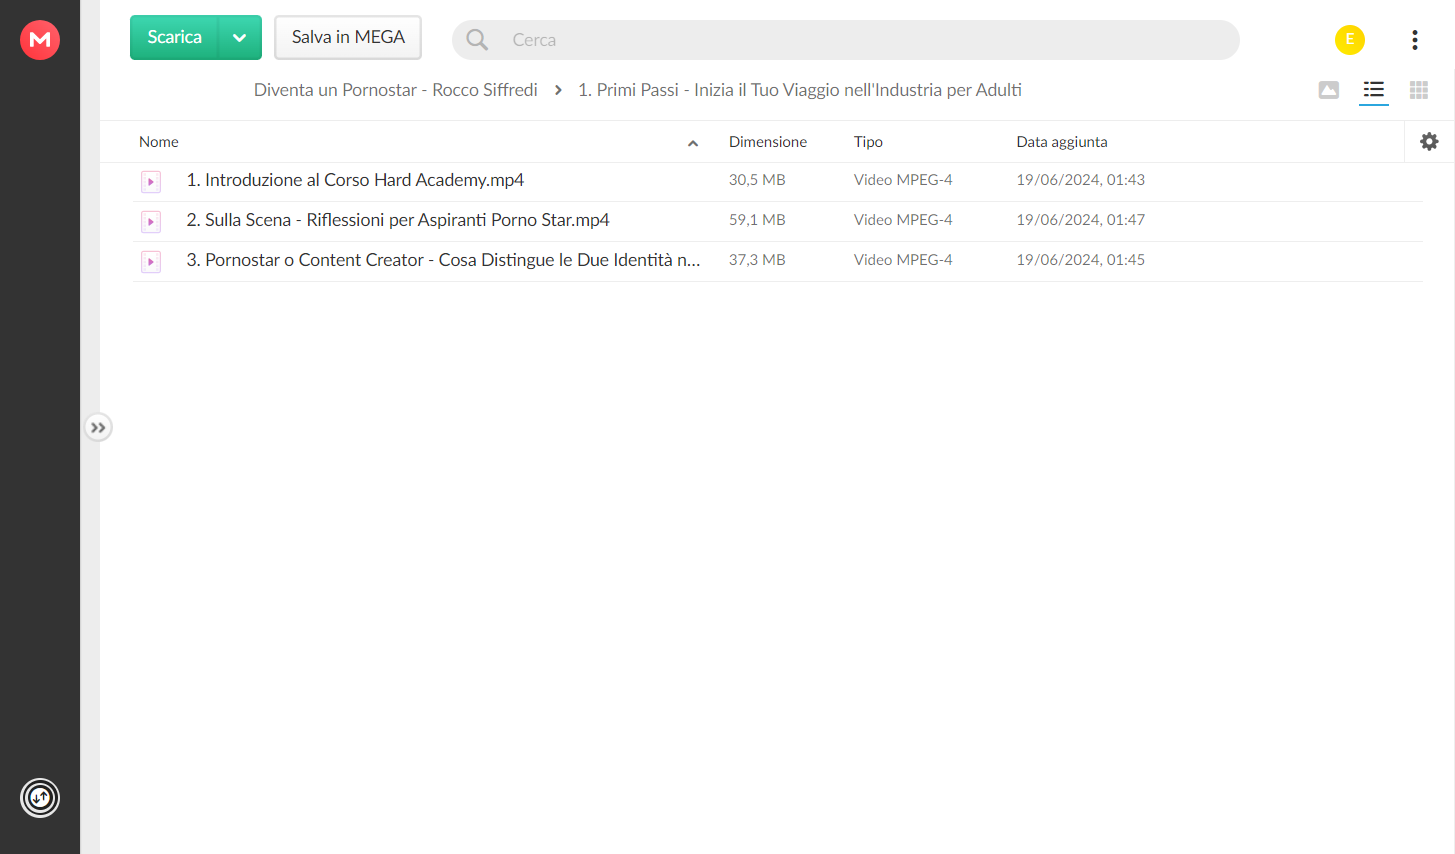Open the transfers icon in the sidebar

[40, 798]
